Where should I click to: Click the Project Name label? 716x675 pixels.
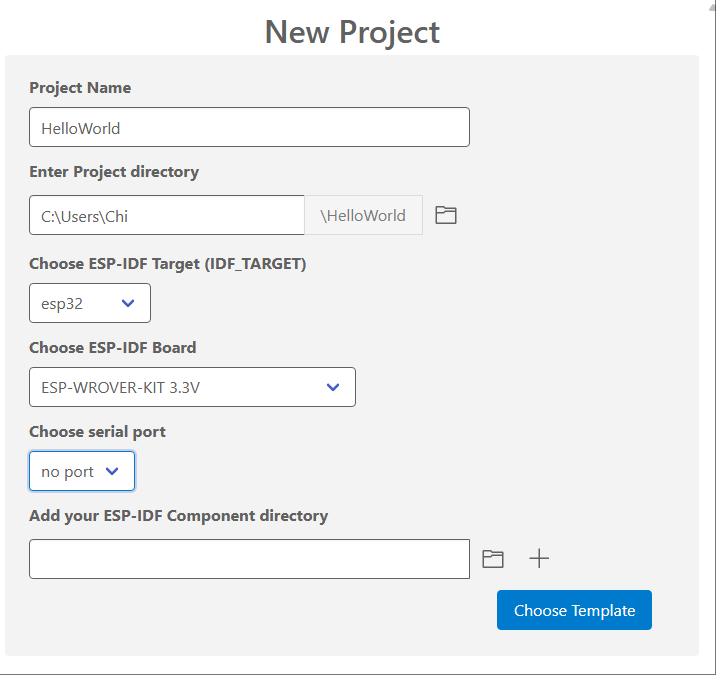coord(80,88)
